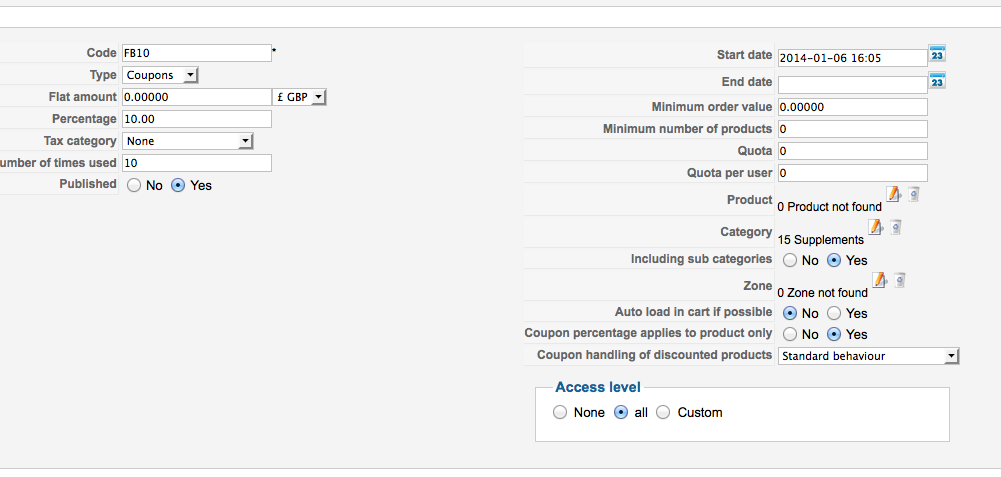Screen dimensions: 1001x477
Task: Expand the Tax category dropdown
Action: [188, 141]
